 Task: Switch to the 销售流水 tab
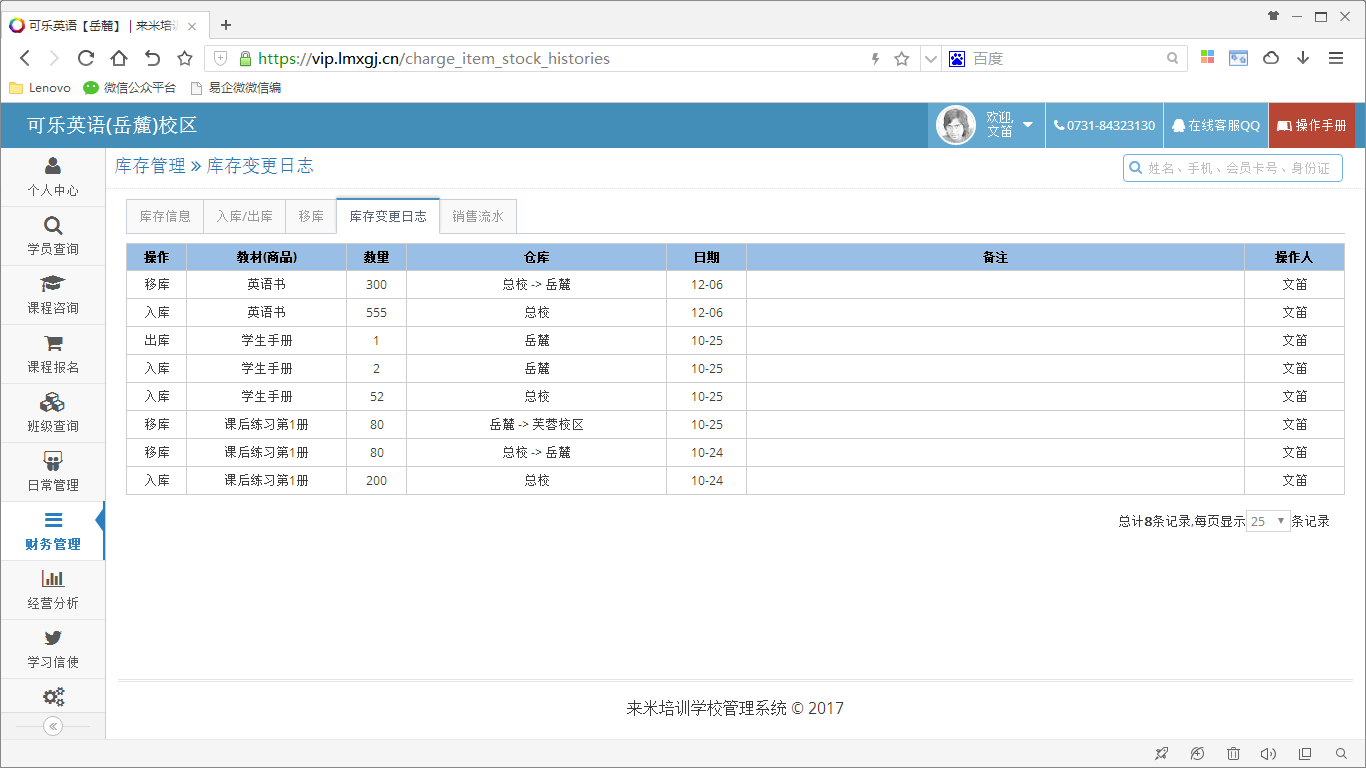(477, 216)
